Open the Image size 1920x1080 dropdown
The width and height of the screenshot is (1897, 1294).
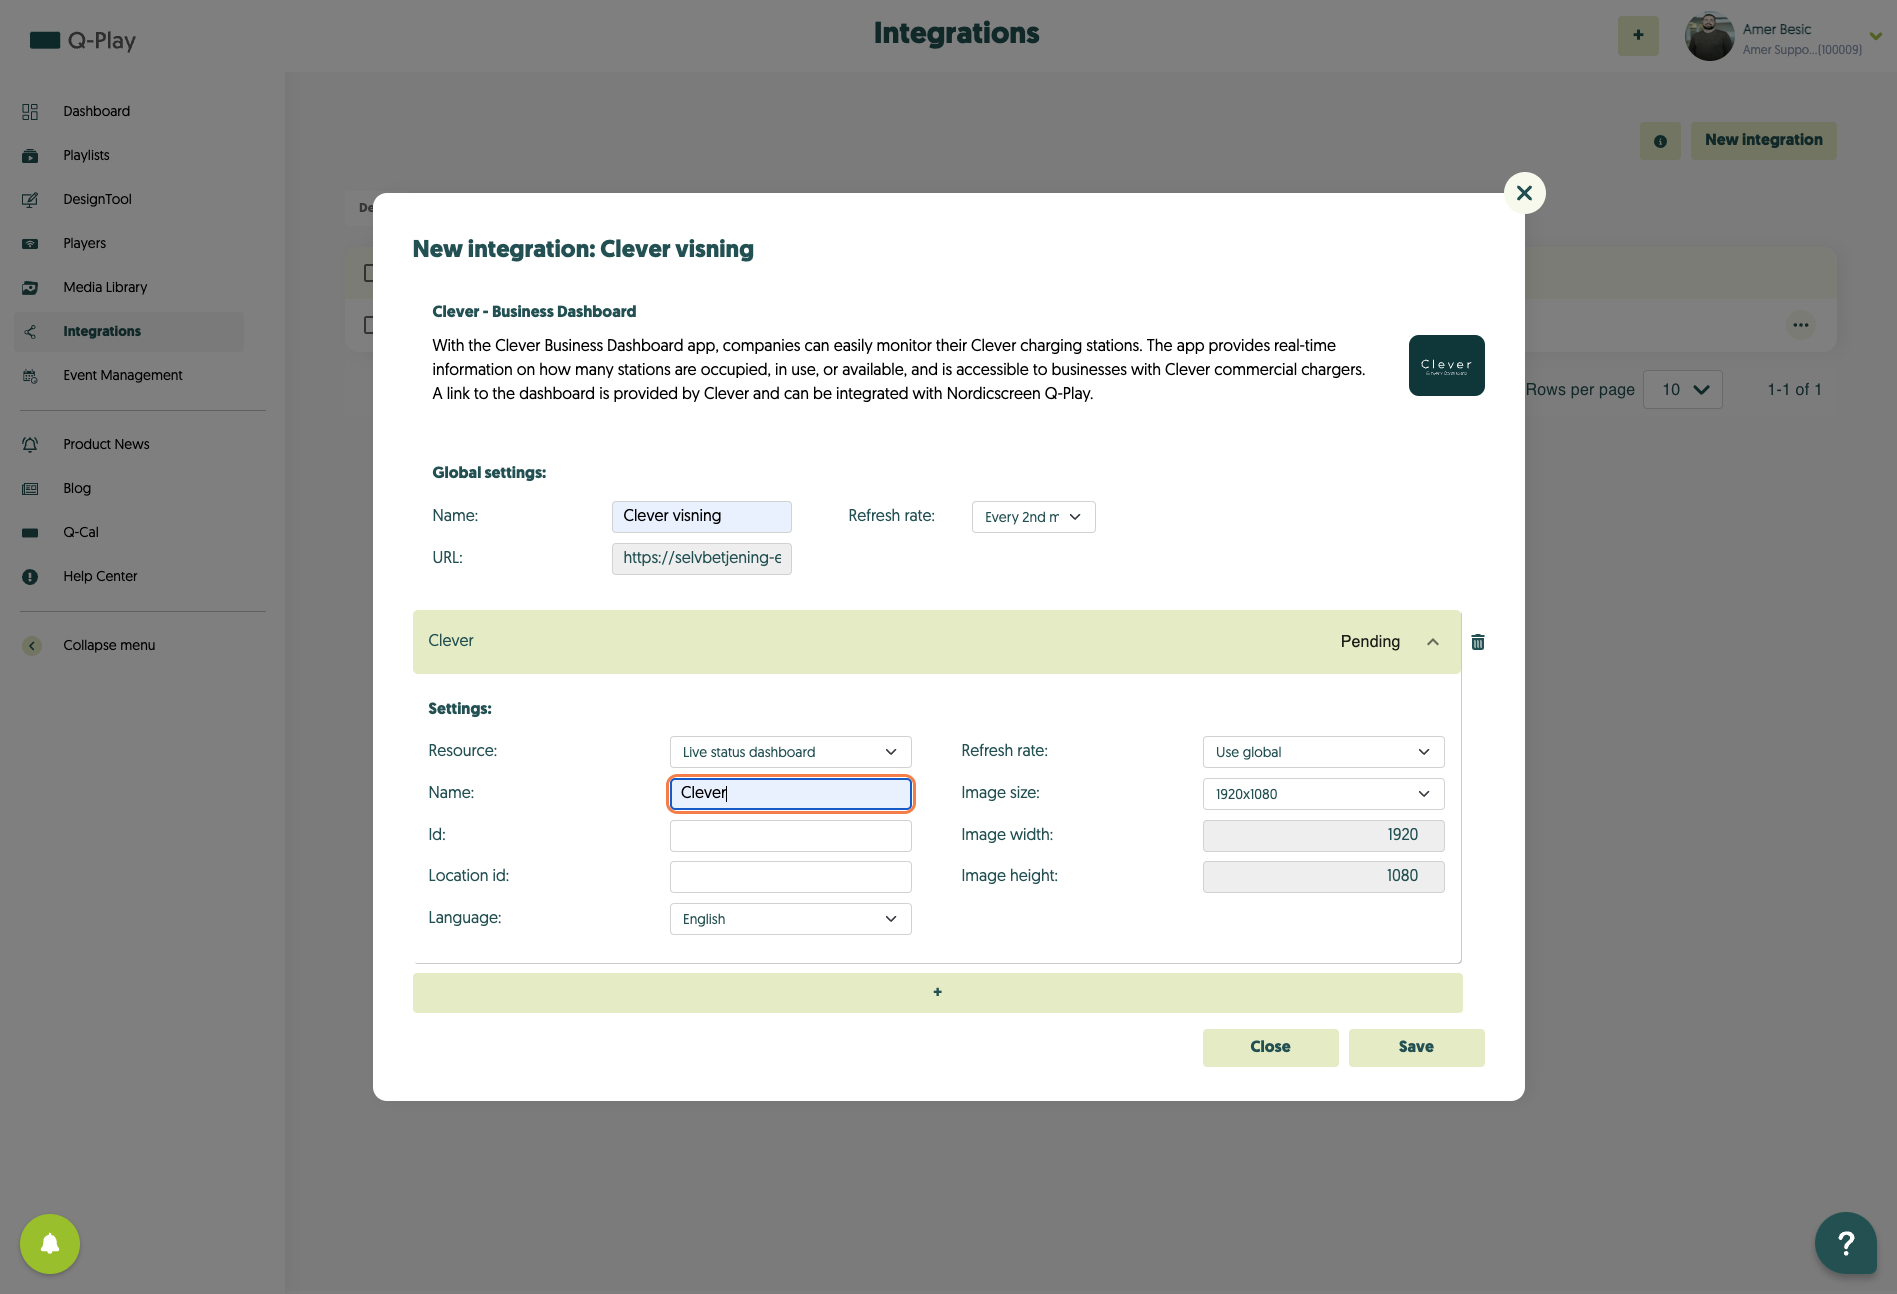pos(1323,794)
